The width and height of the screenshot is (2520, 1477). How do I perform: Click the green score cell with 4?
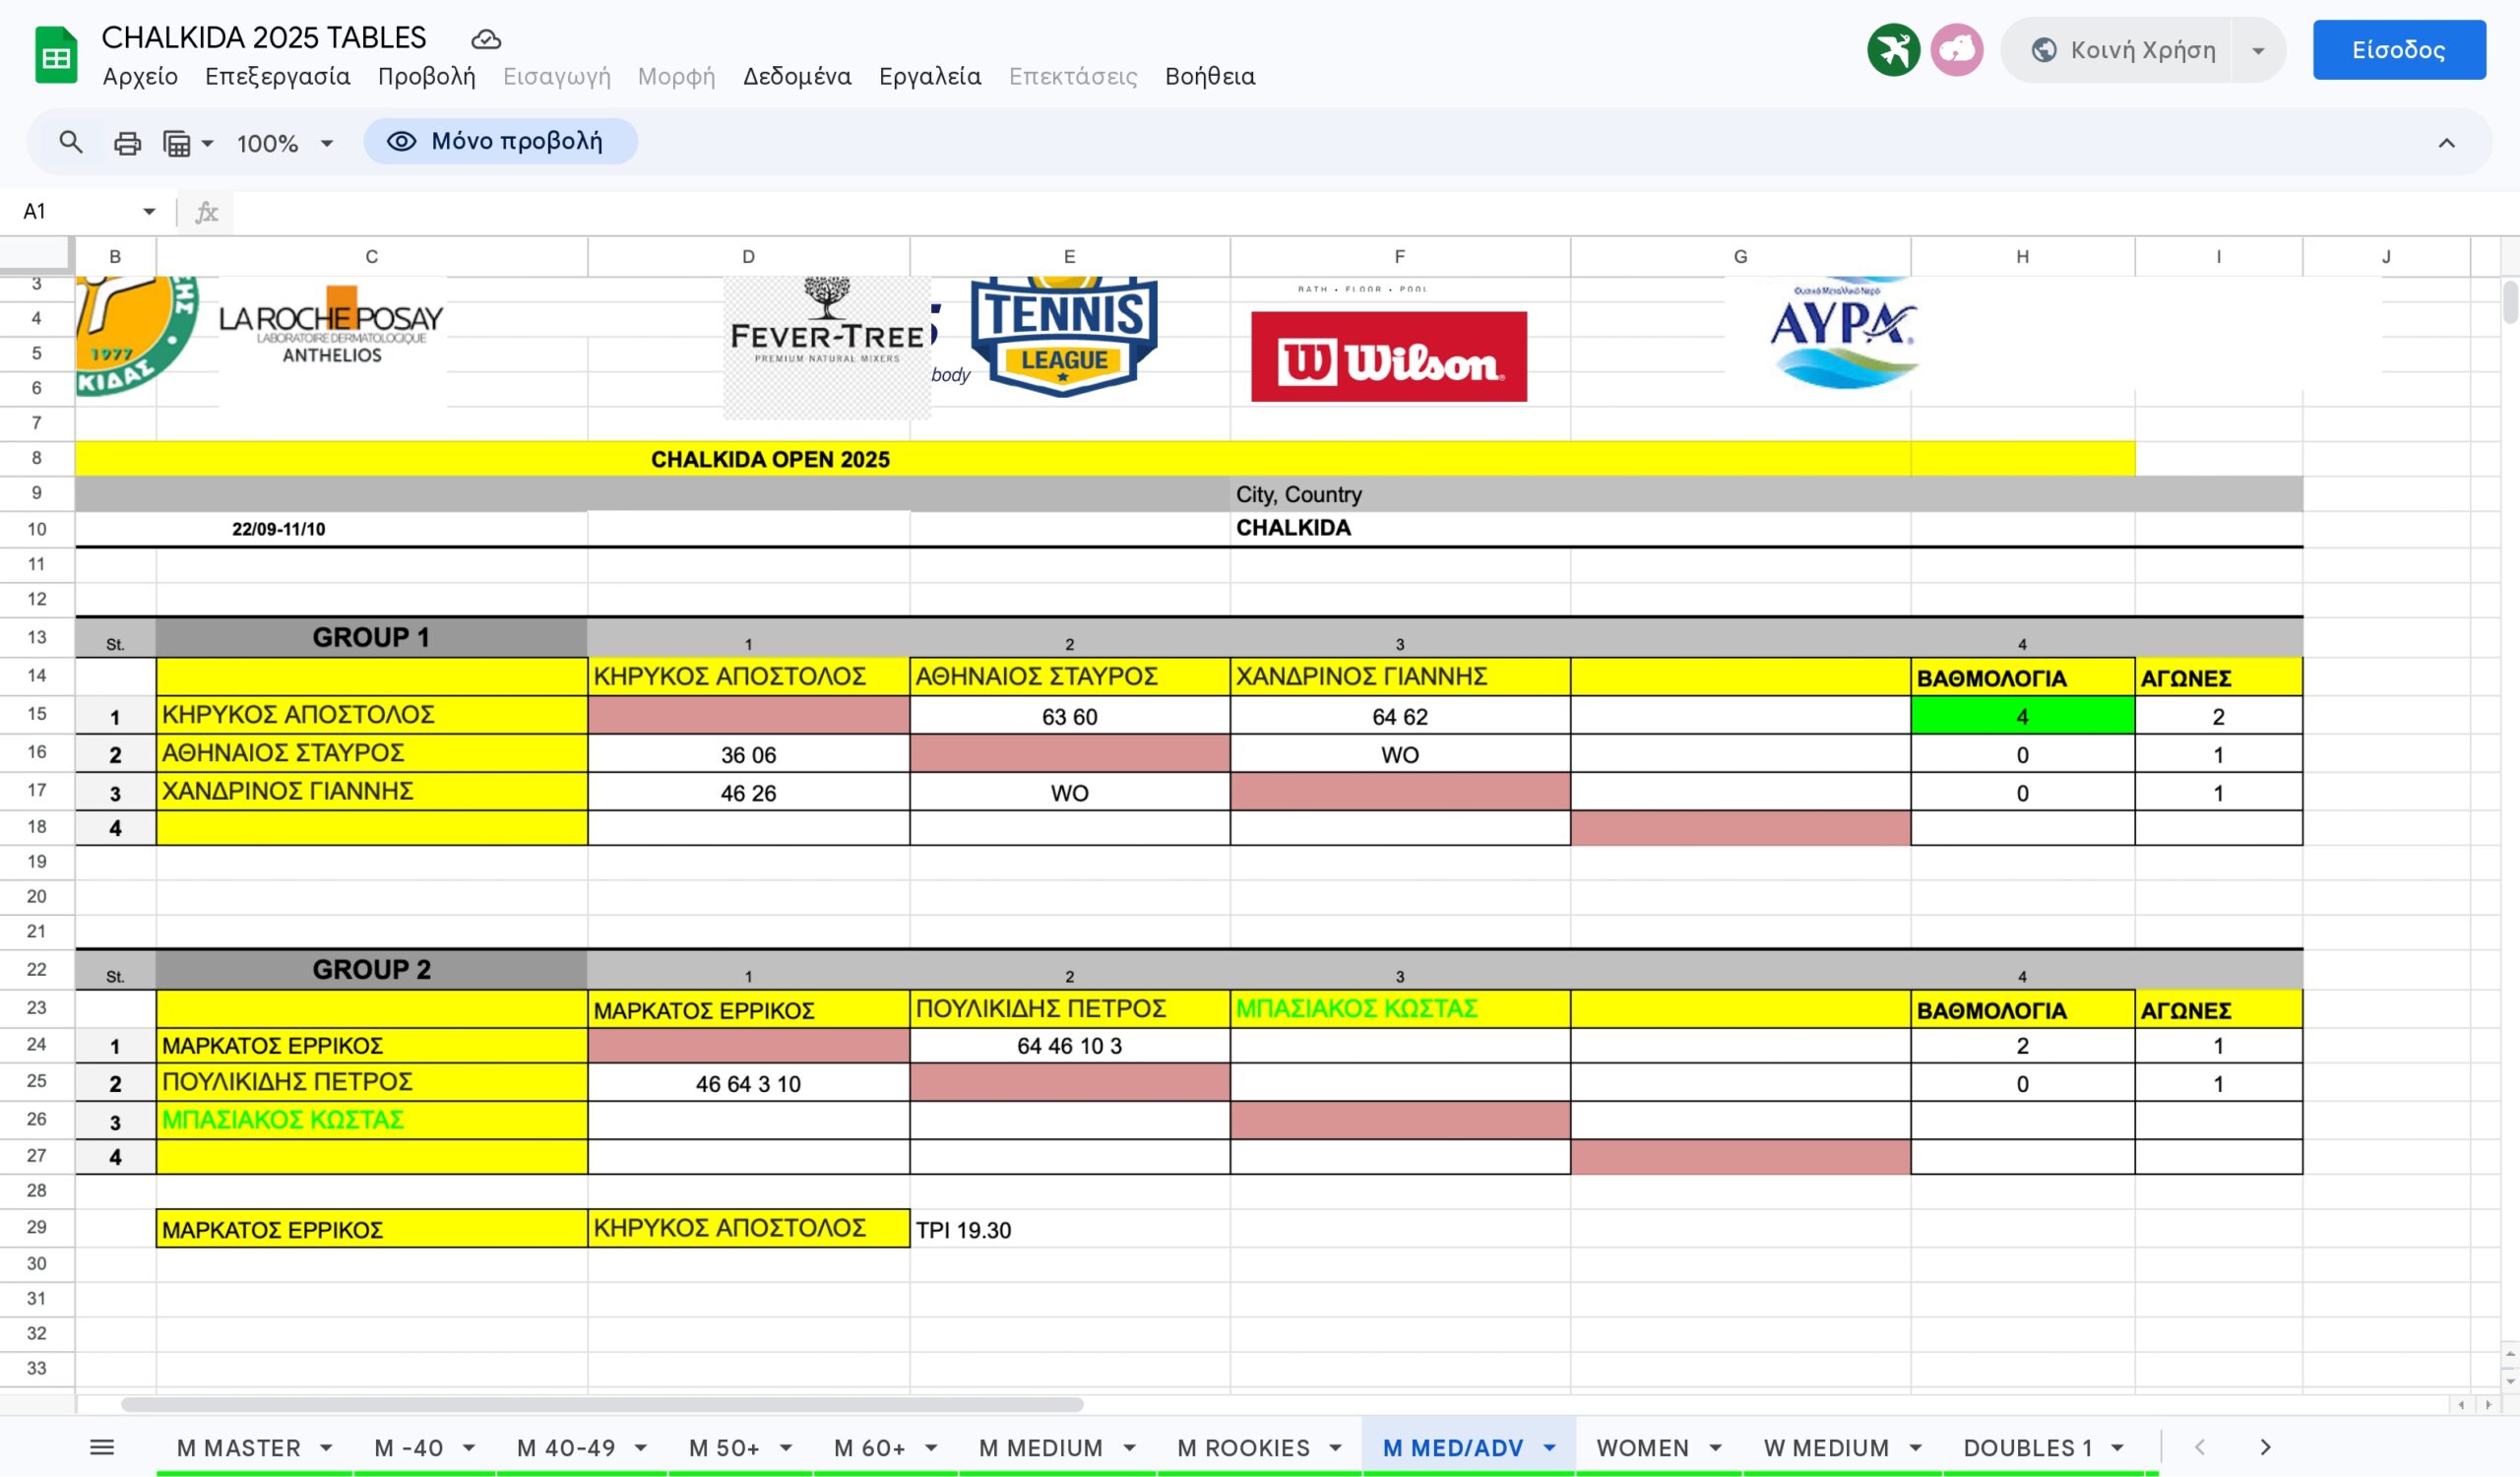[x=2021, y=716]
